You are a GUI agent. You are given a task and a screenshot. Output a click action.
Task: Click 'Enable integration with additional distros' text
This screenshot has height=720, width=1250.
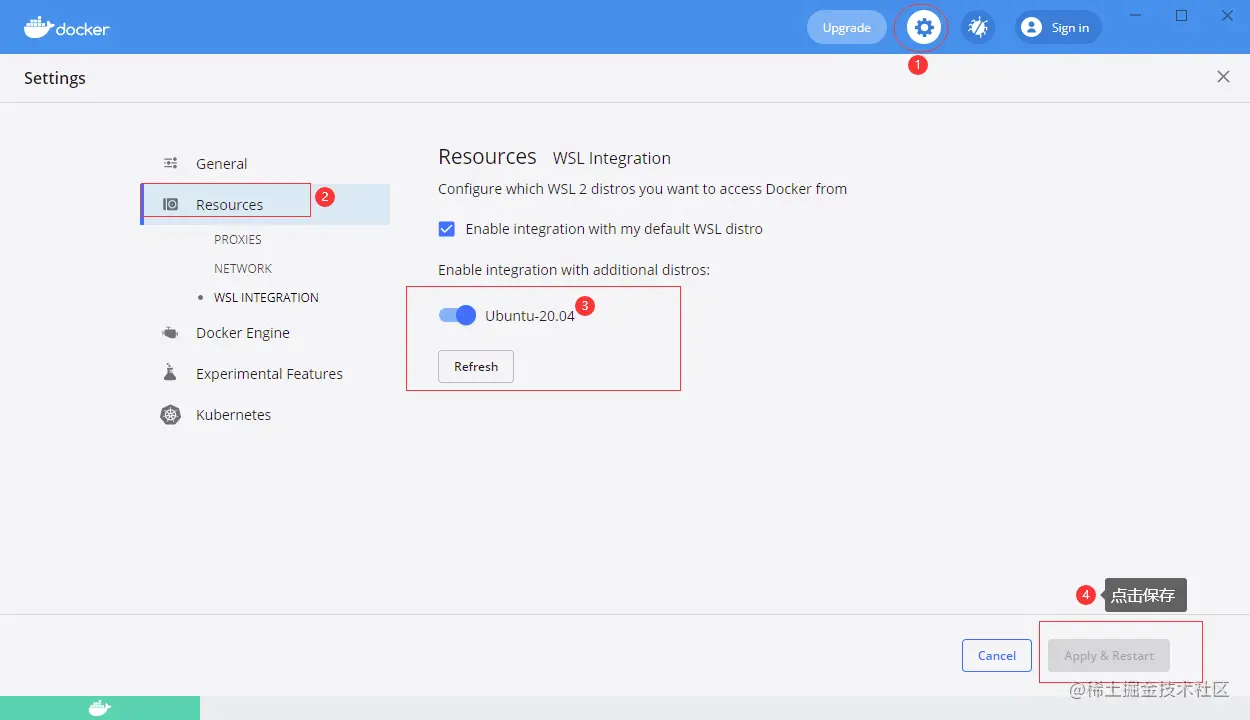point(574,270)
